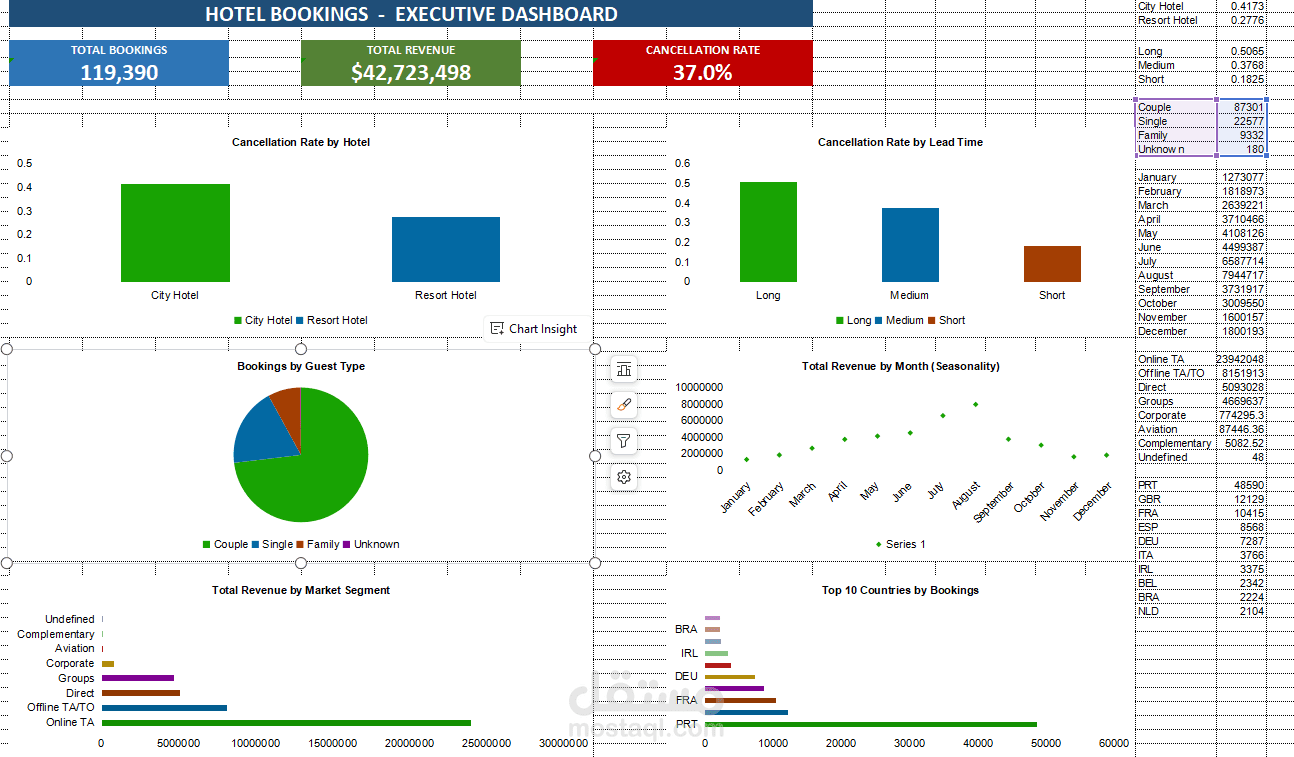Image resolution: width=1294 pixels, height=757 pixels.
Task: Select the 'Top 10 Countries by Bookings' title
Action: pos(900,590)
